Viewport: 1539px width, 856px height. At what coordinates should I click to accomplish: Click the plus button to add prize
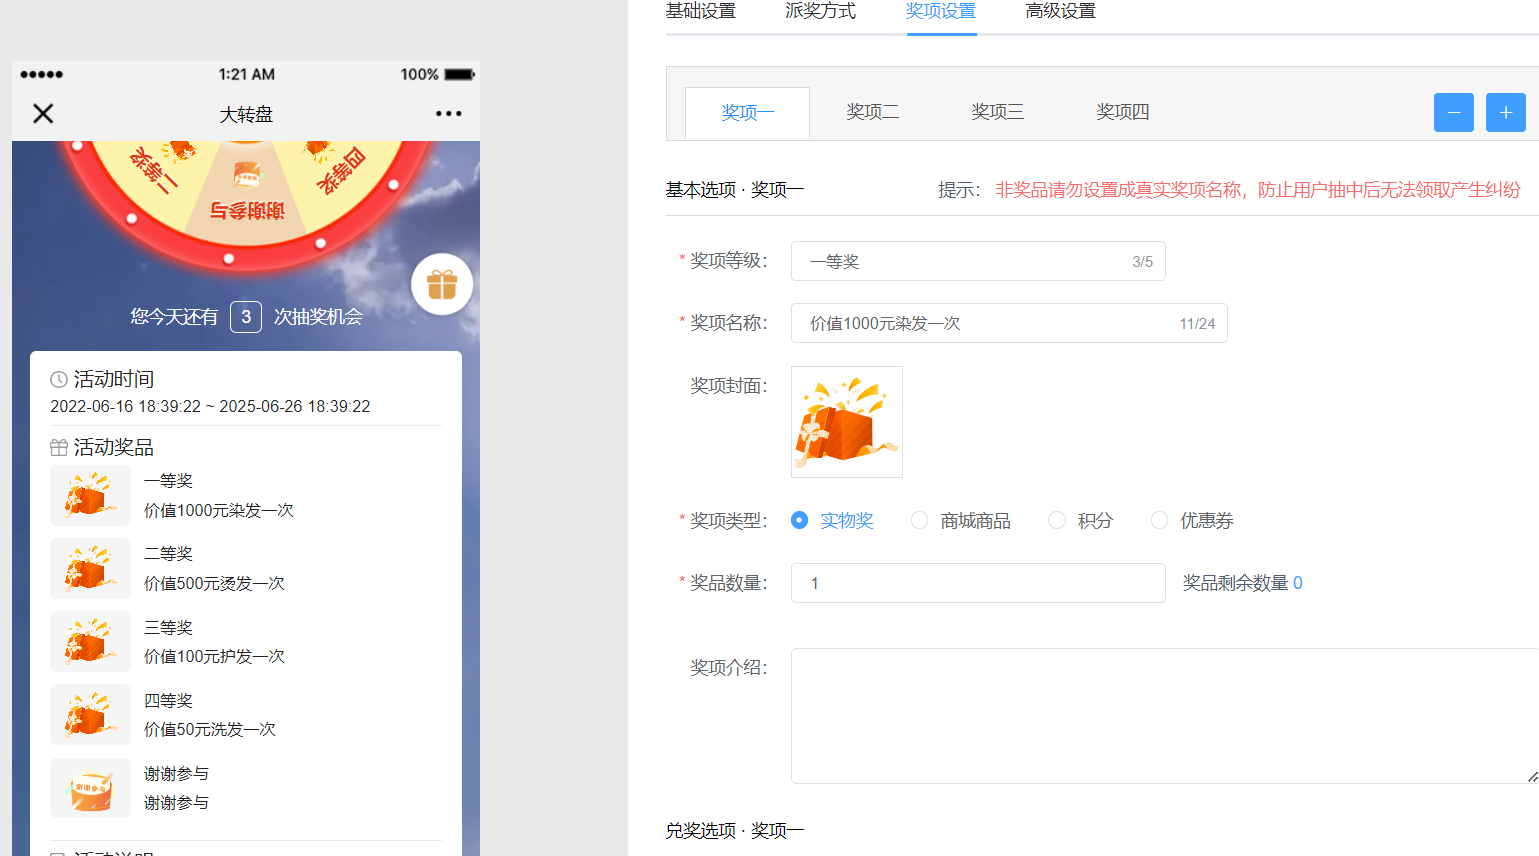pos(1506,112)
